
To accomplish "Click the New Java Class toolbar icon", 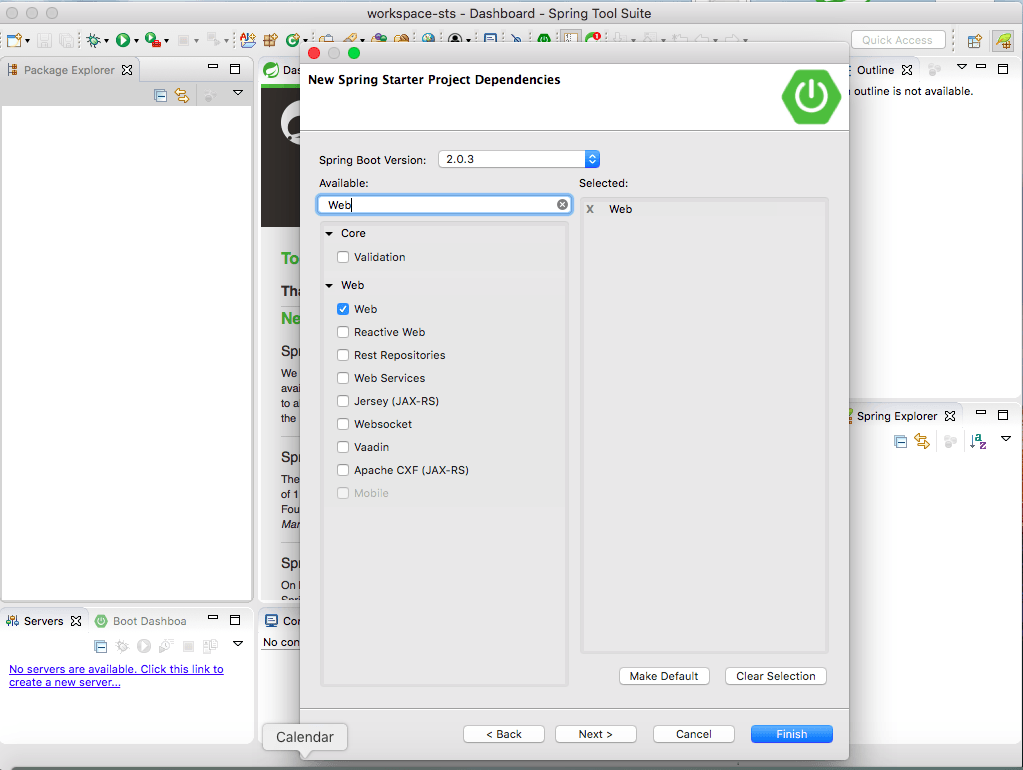I will (x=292, y=40).
